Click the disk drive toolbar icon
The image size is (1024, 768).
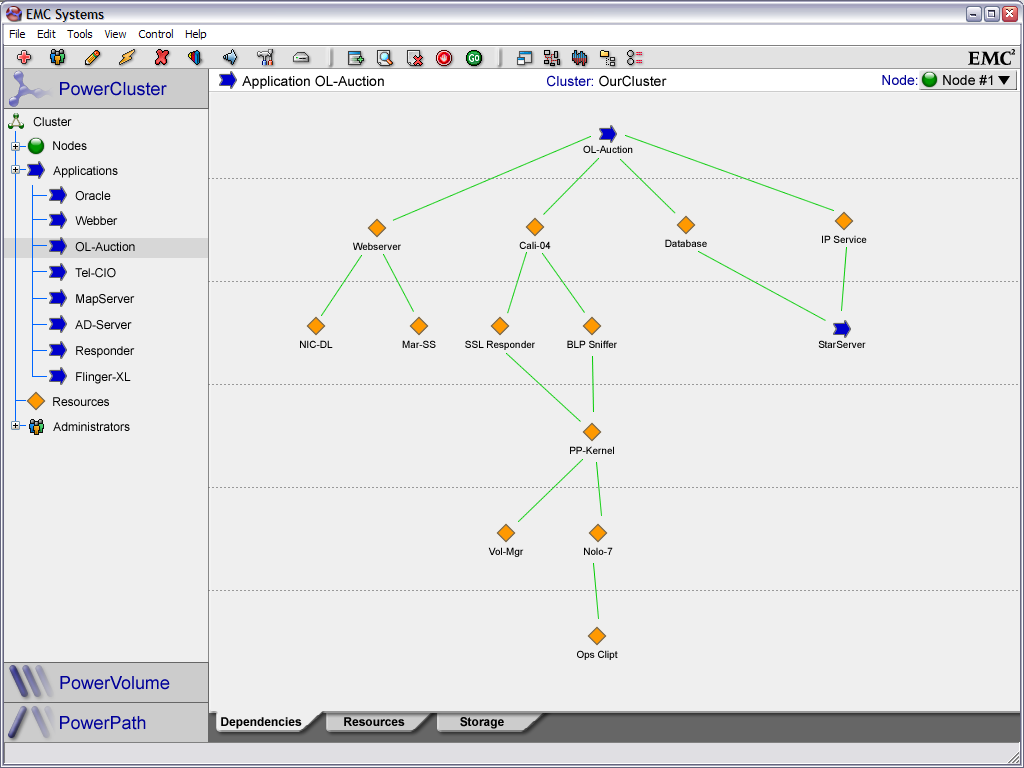[300, 57]
